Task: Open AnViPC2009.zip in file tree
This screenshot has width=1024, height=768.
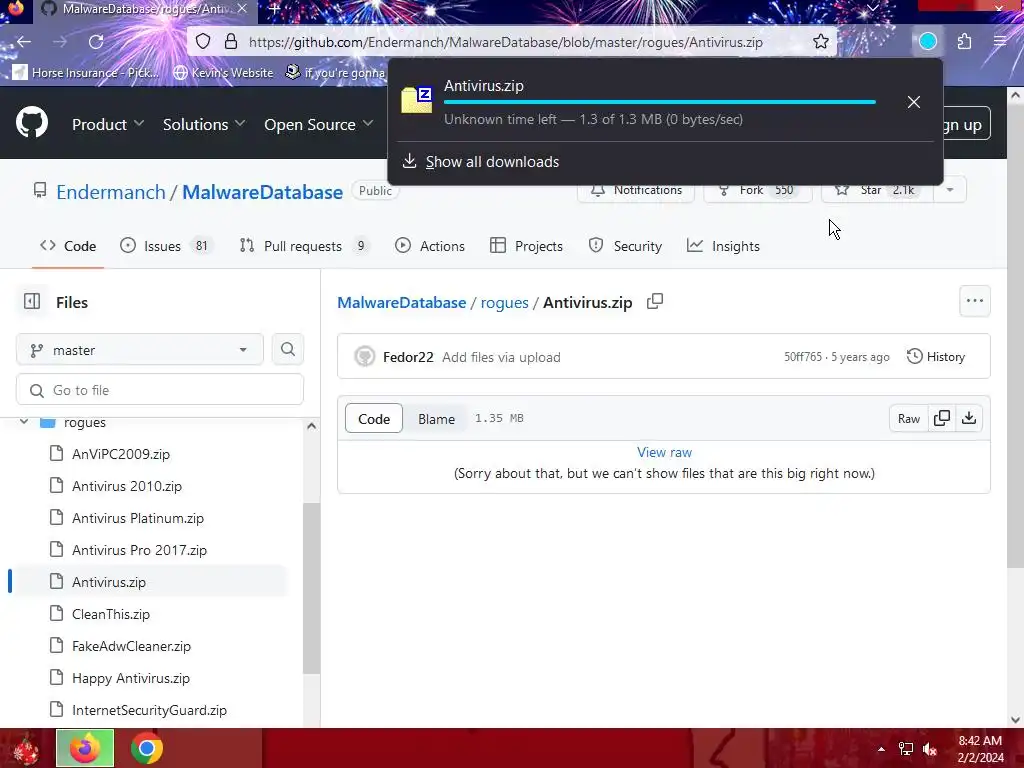Action: pos(121,454)
